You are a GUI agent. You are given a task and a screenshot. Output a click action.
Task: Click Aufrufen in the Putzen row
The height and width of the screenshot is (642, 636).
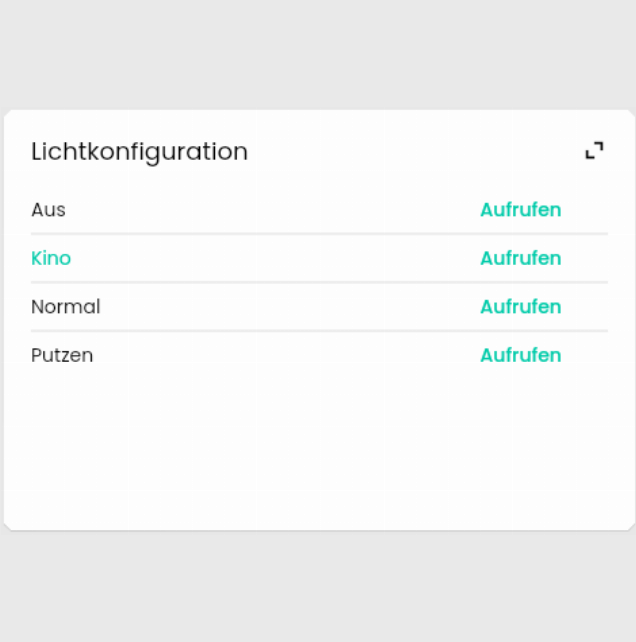coord(520,355)
